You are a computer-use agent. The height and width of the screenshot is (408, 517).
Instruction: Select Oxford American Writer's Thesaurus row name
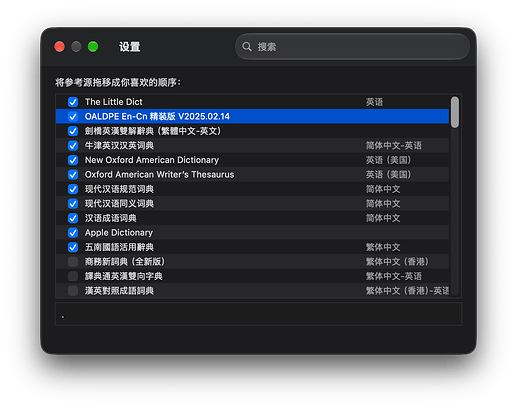click(x=159, y=175)
